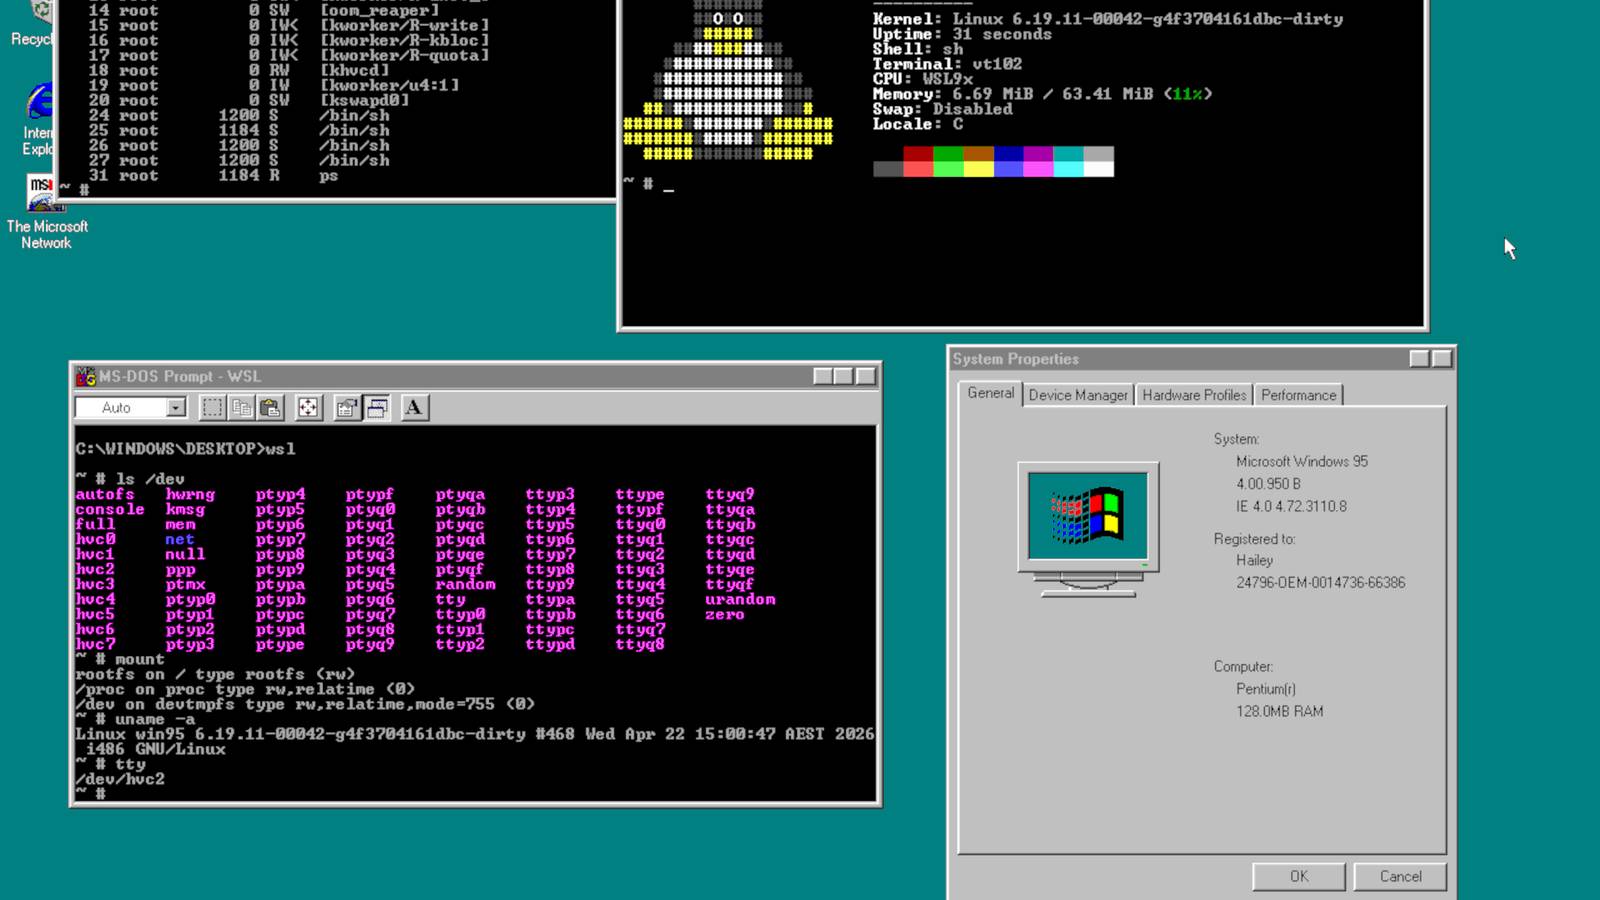This screenshot has height=900, width=1600.
Task: Click the orange-brown color block
Action: [978, 154]
